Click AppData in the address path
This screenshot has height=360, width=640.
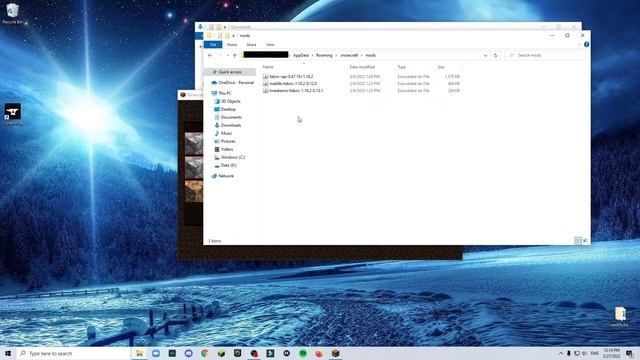301,55
